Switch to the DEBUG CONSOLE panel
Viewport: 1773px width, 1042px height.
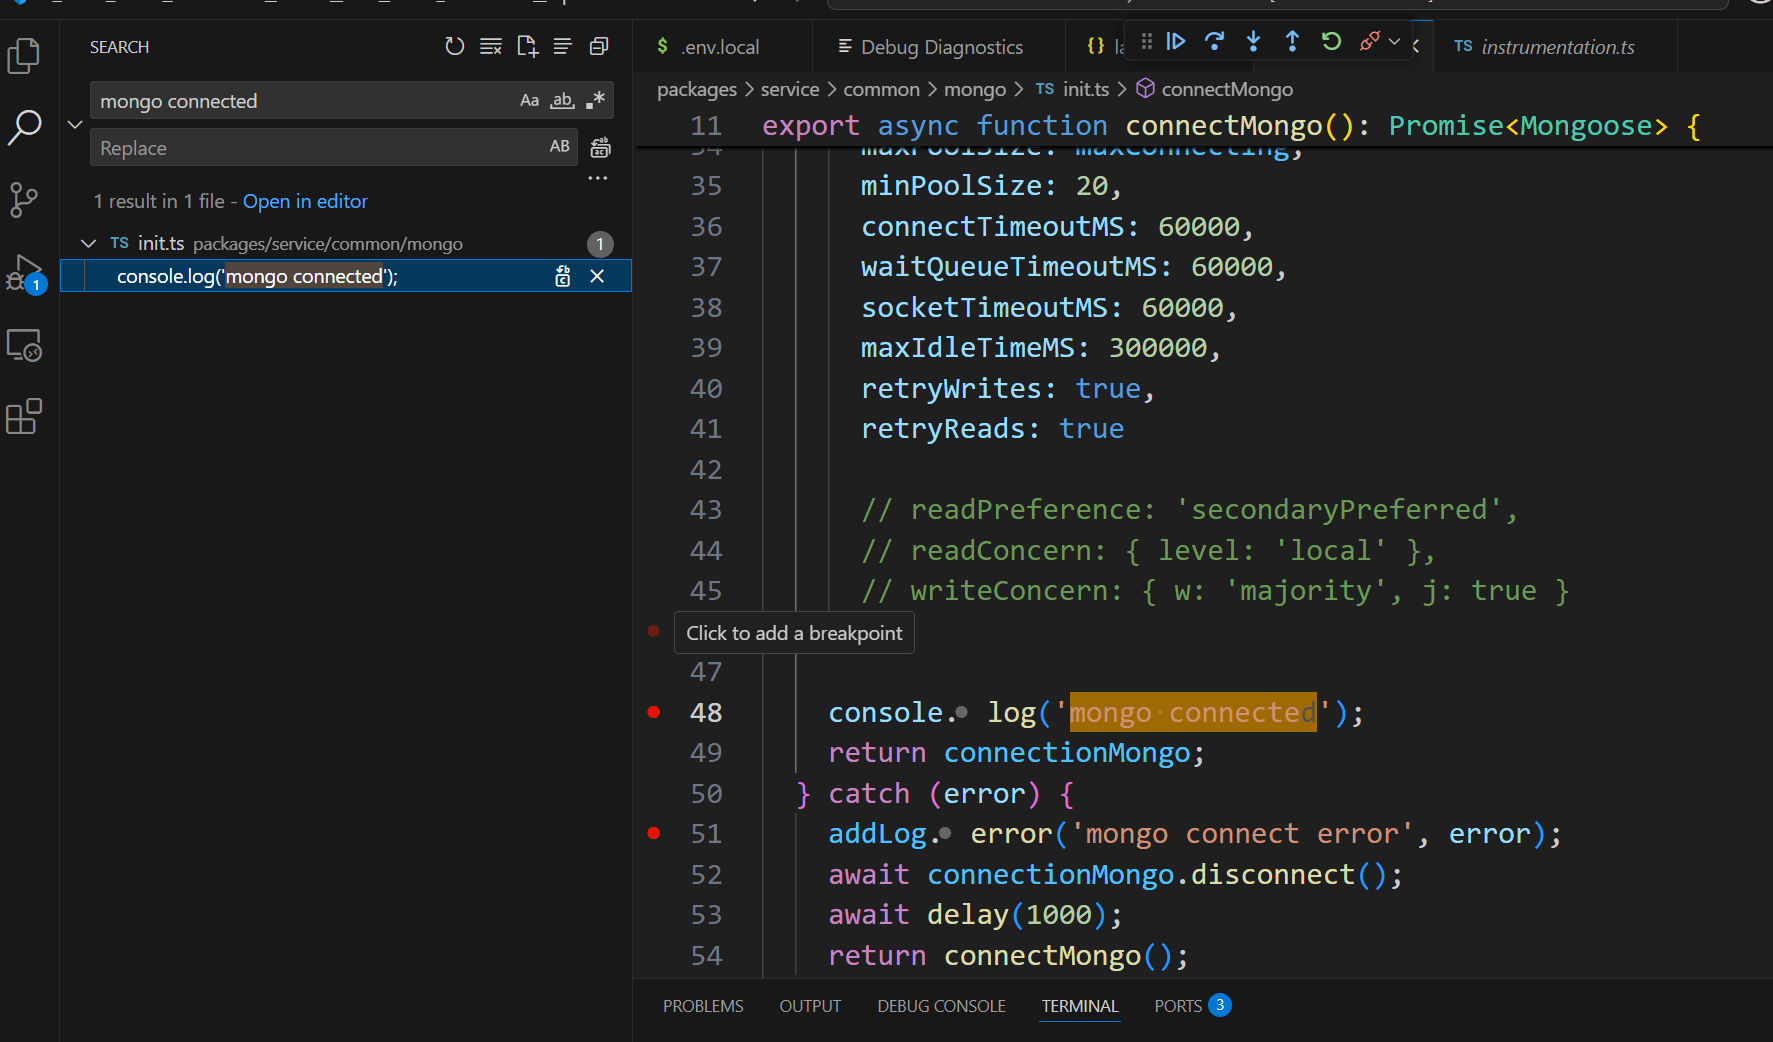point(940,1006)
